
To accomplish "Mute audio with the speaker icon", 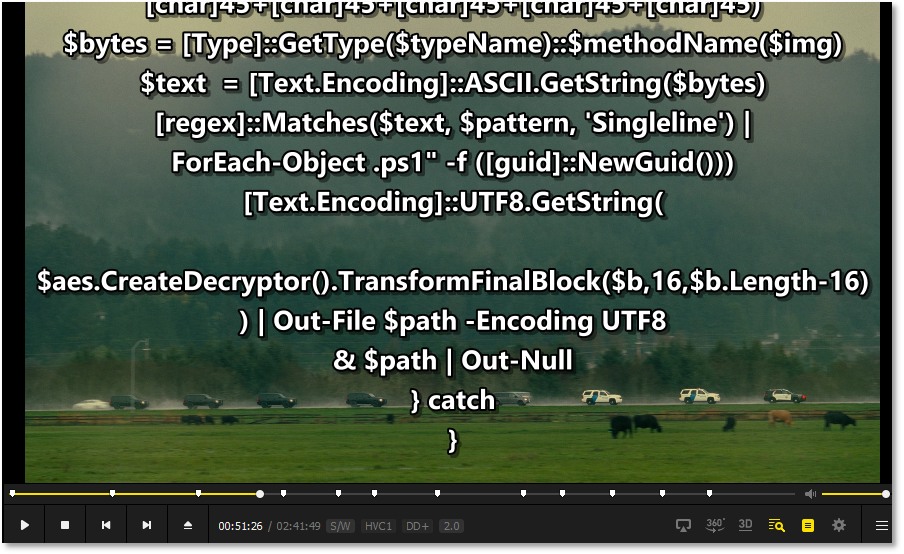I will coord(810,494).
